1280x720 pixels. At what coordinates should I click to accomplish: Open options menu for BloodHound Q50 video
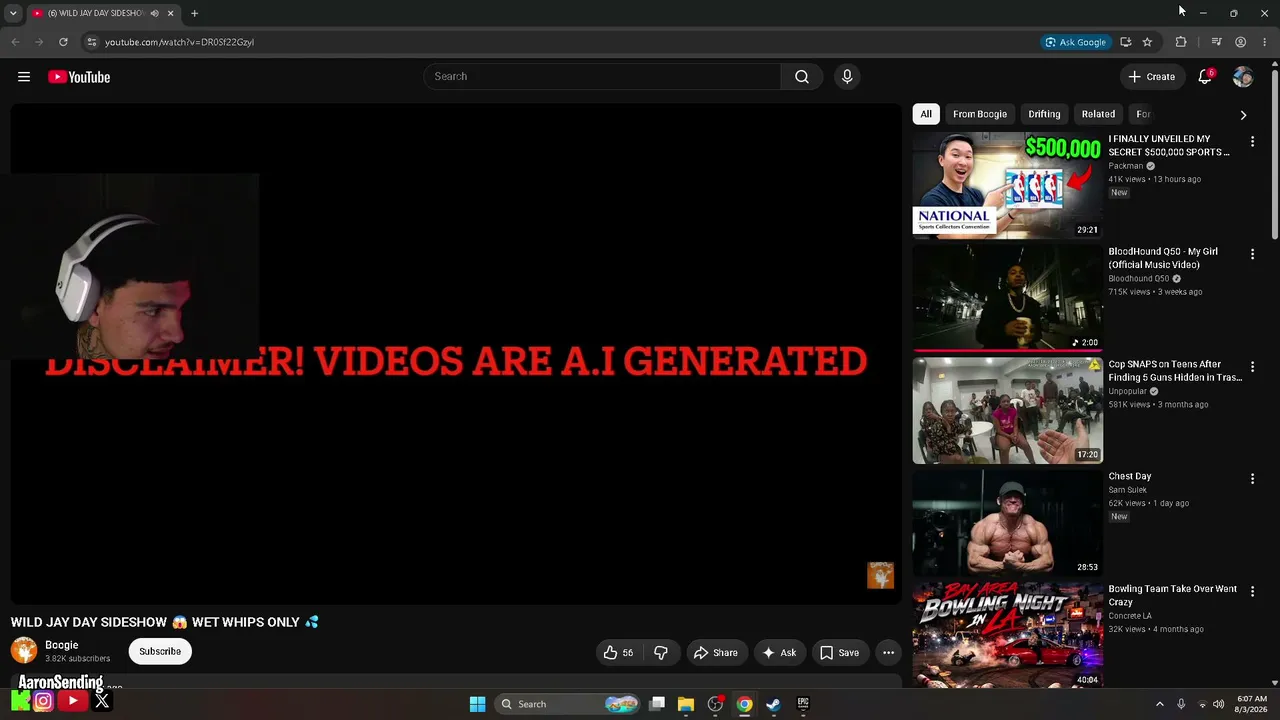point(1252,255)
